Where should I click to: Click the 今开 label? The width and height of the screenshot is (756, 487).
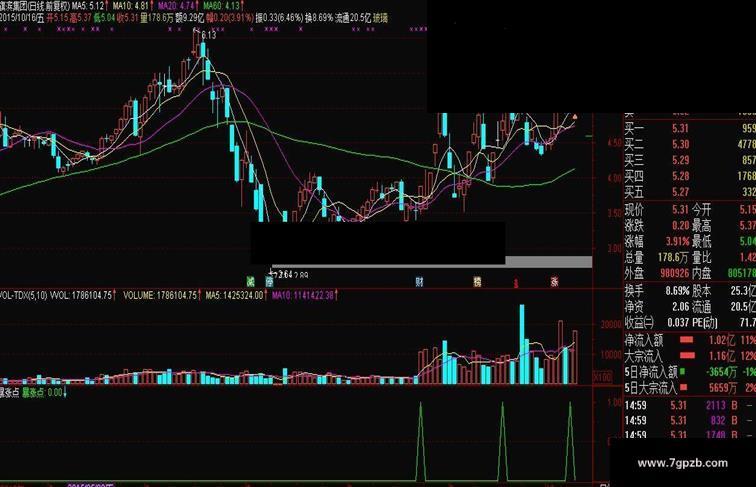click(702, 210)
